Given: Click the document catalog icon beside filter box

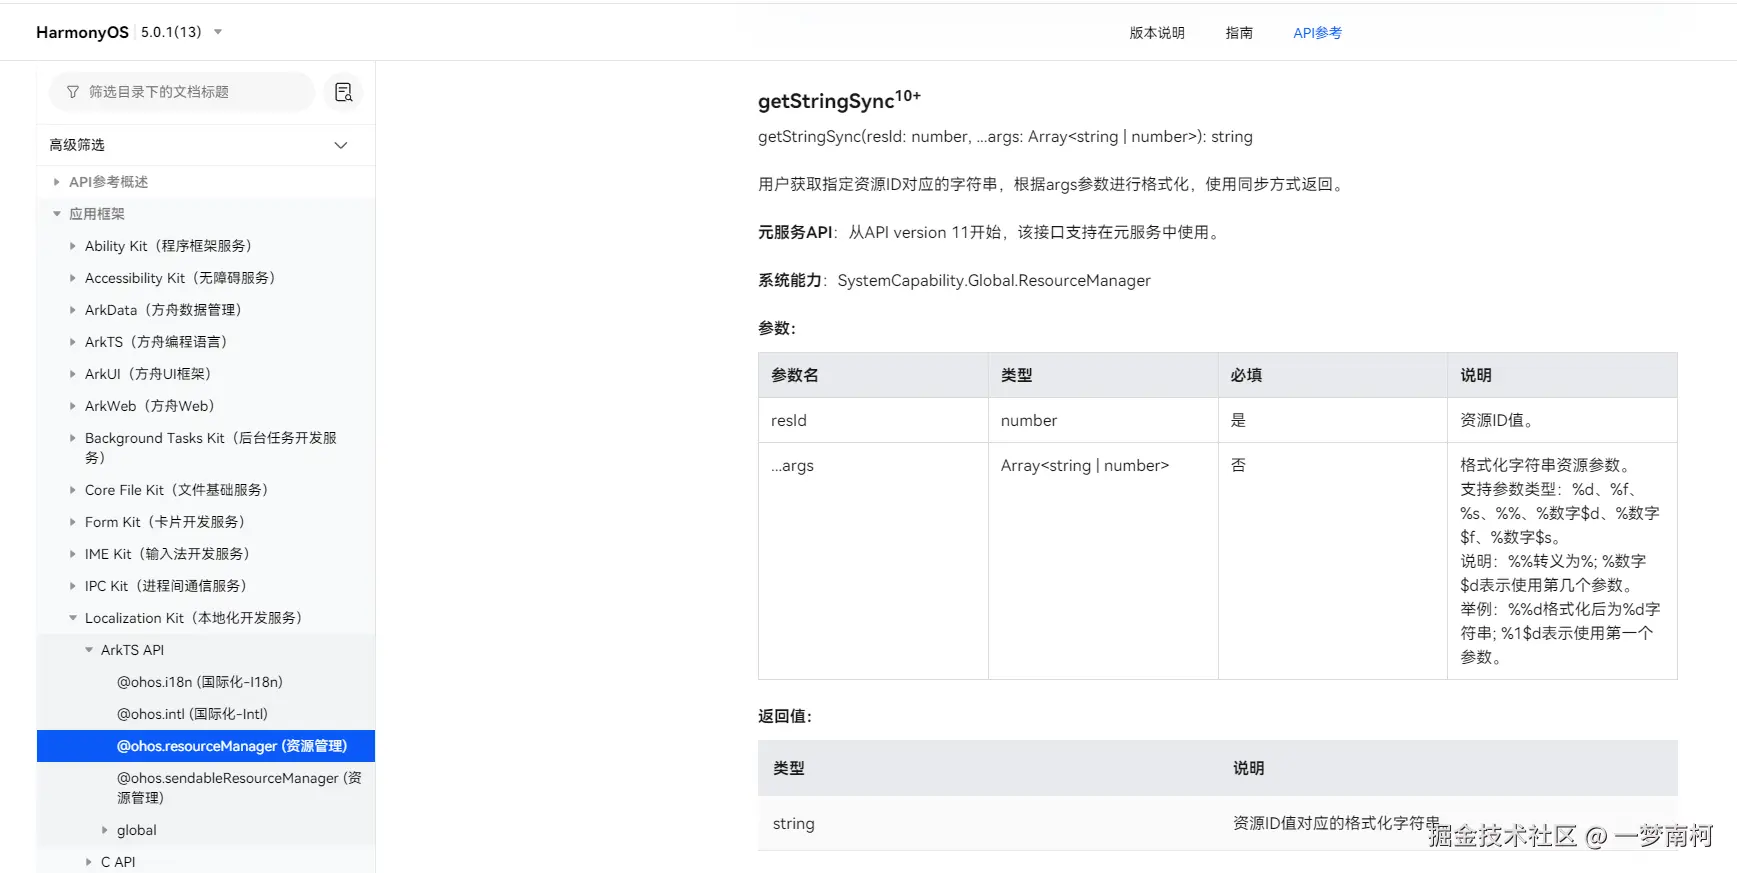Looking at the screenshot, I should (x=343, y=92).
